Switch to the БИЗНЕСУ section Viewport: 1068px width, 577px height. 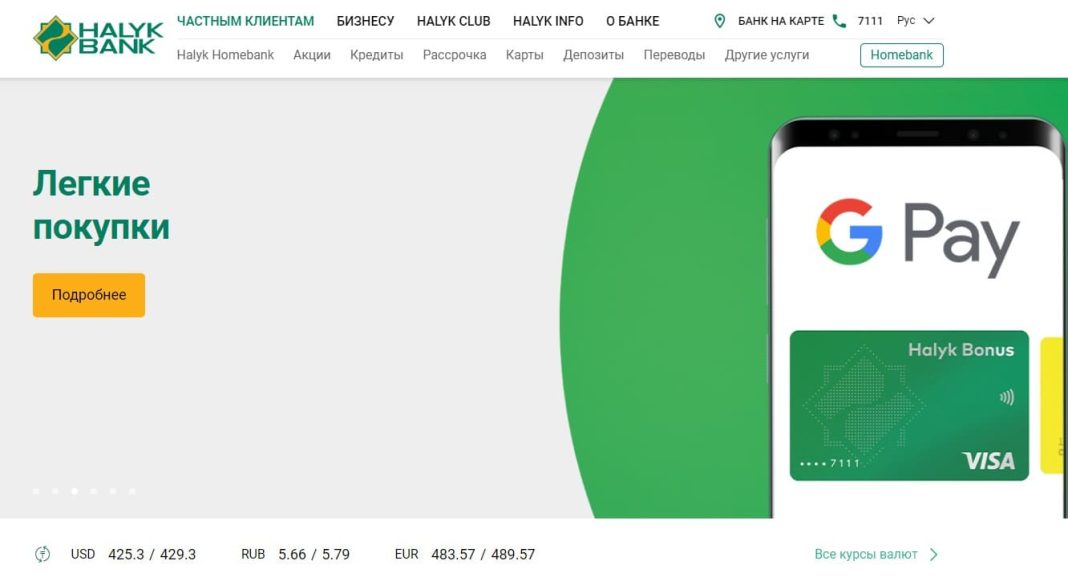[365, 21]
